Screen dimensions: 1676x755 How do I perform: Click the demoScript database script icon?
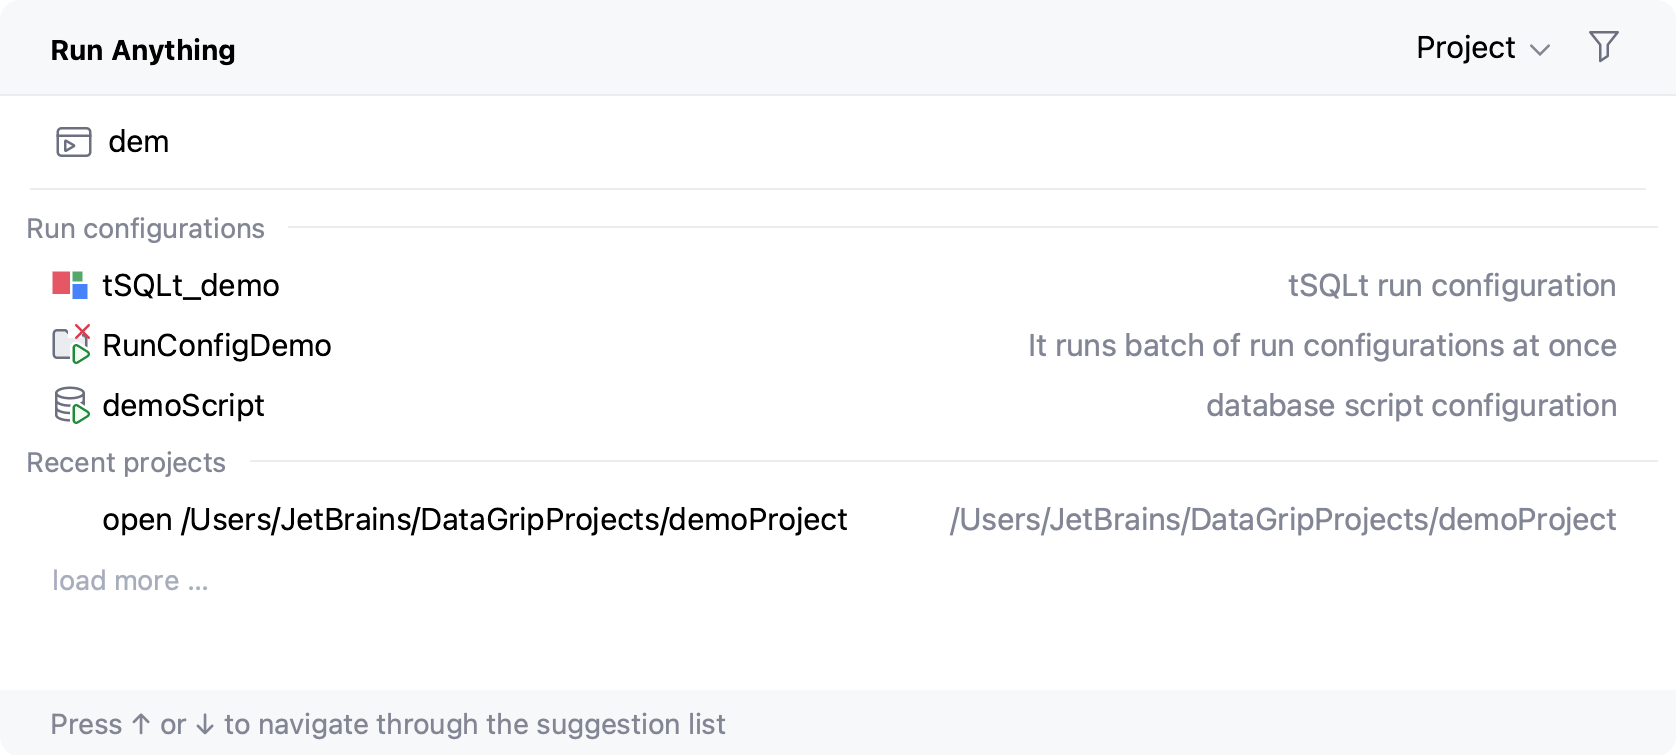[71, 405]
